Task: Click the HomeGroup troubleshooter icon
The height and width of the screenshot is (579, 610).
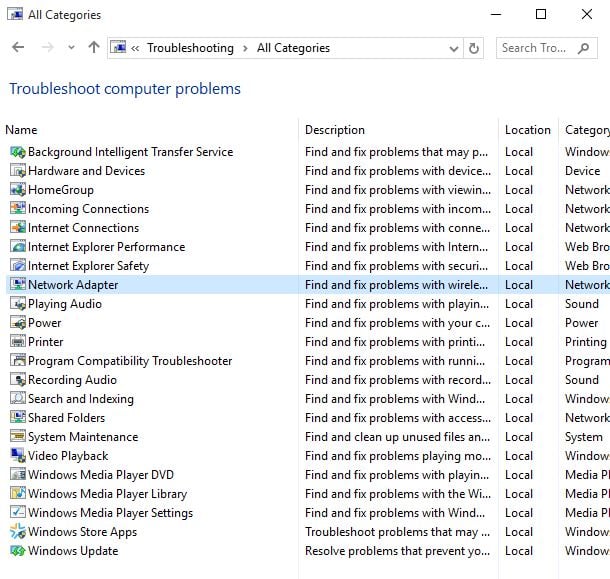Action: pyautogui.click(x=18, y=190)
